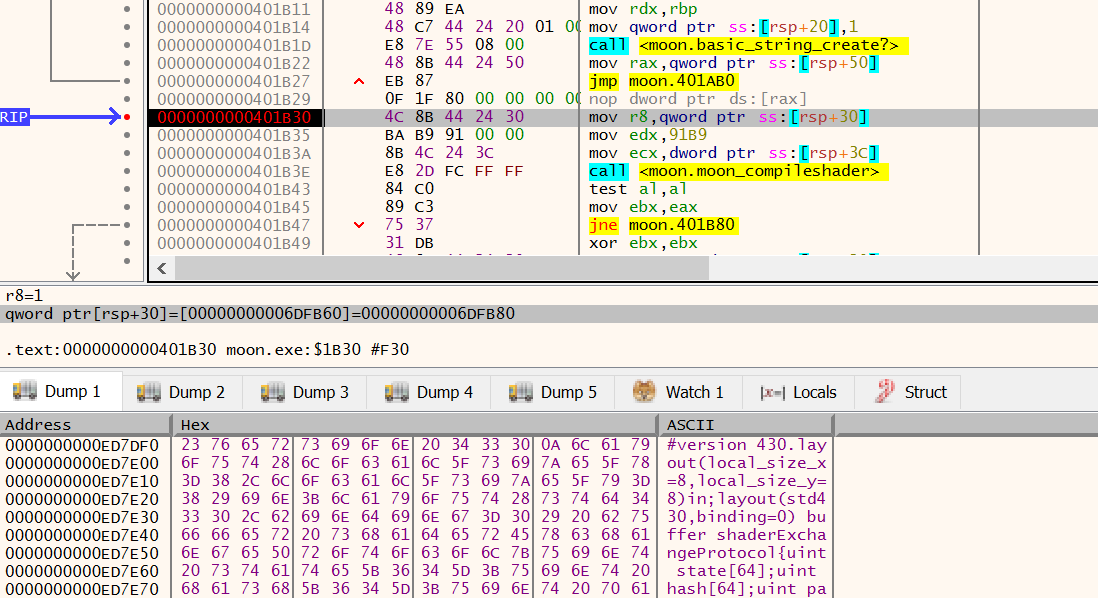Disable the red breakpoint at 401B30
Screen dimensions: 1098x598
[126, 117]
